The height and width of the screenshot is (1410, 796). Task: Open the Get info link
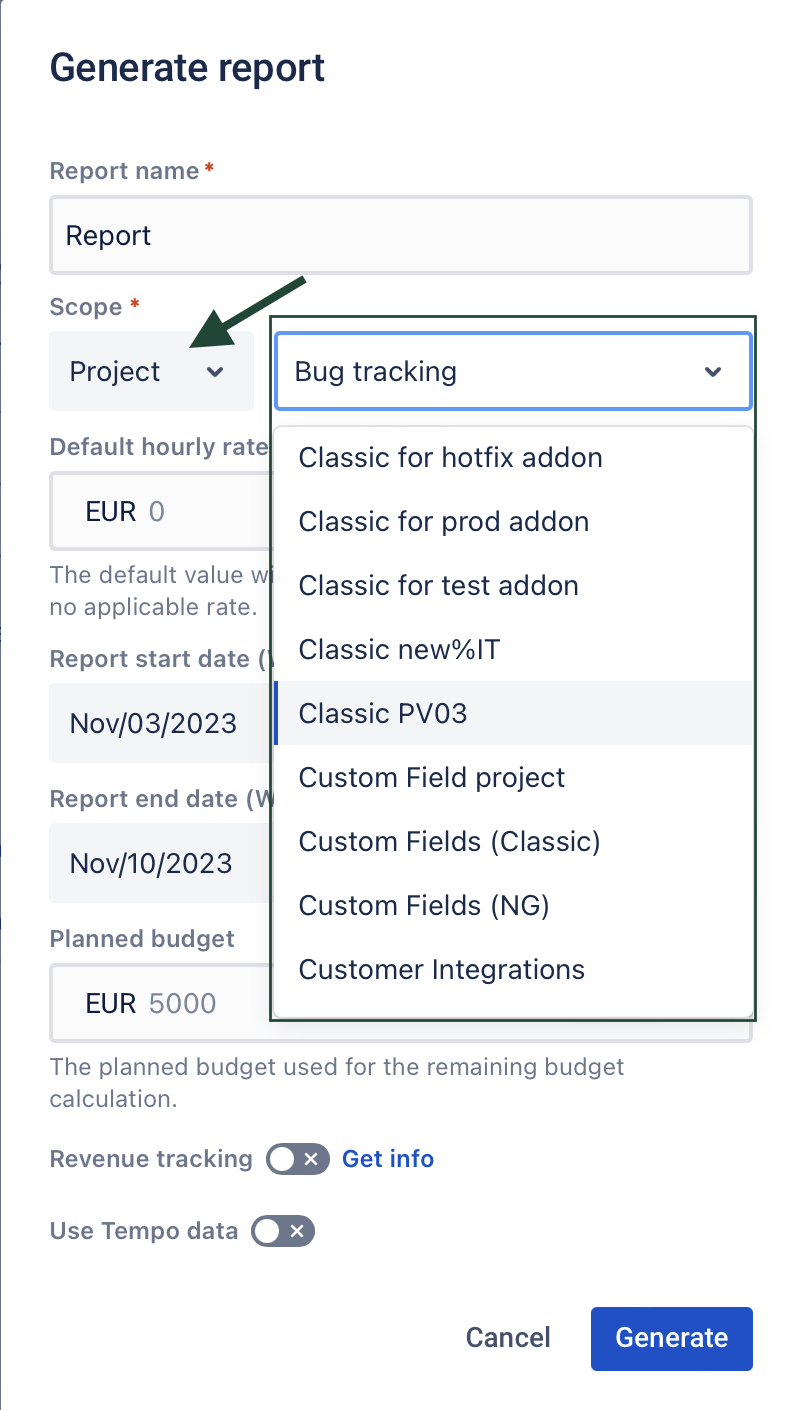[388, 1159]
